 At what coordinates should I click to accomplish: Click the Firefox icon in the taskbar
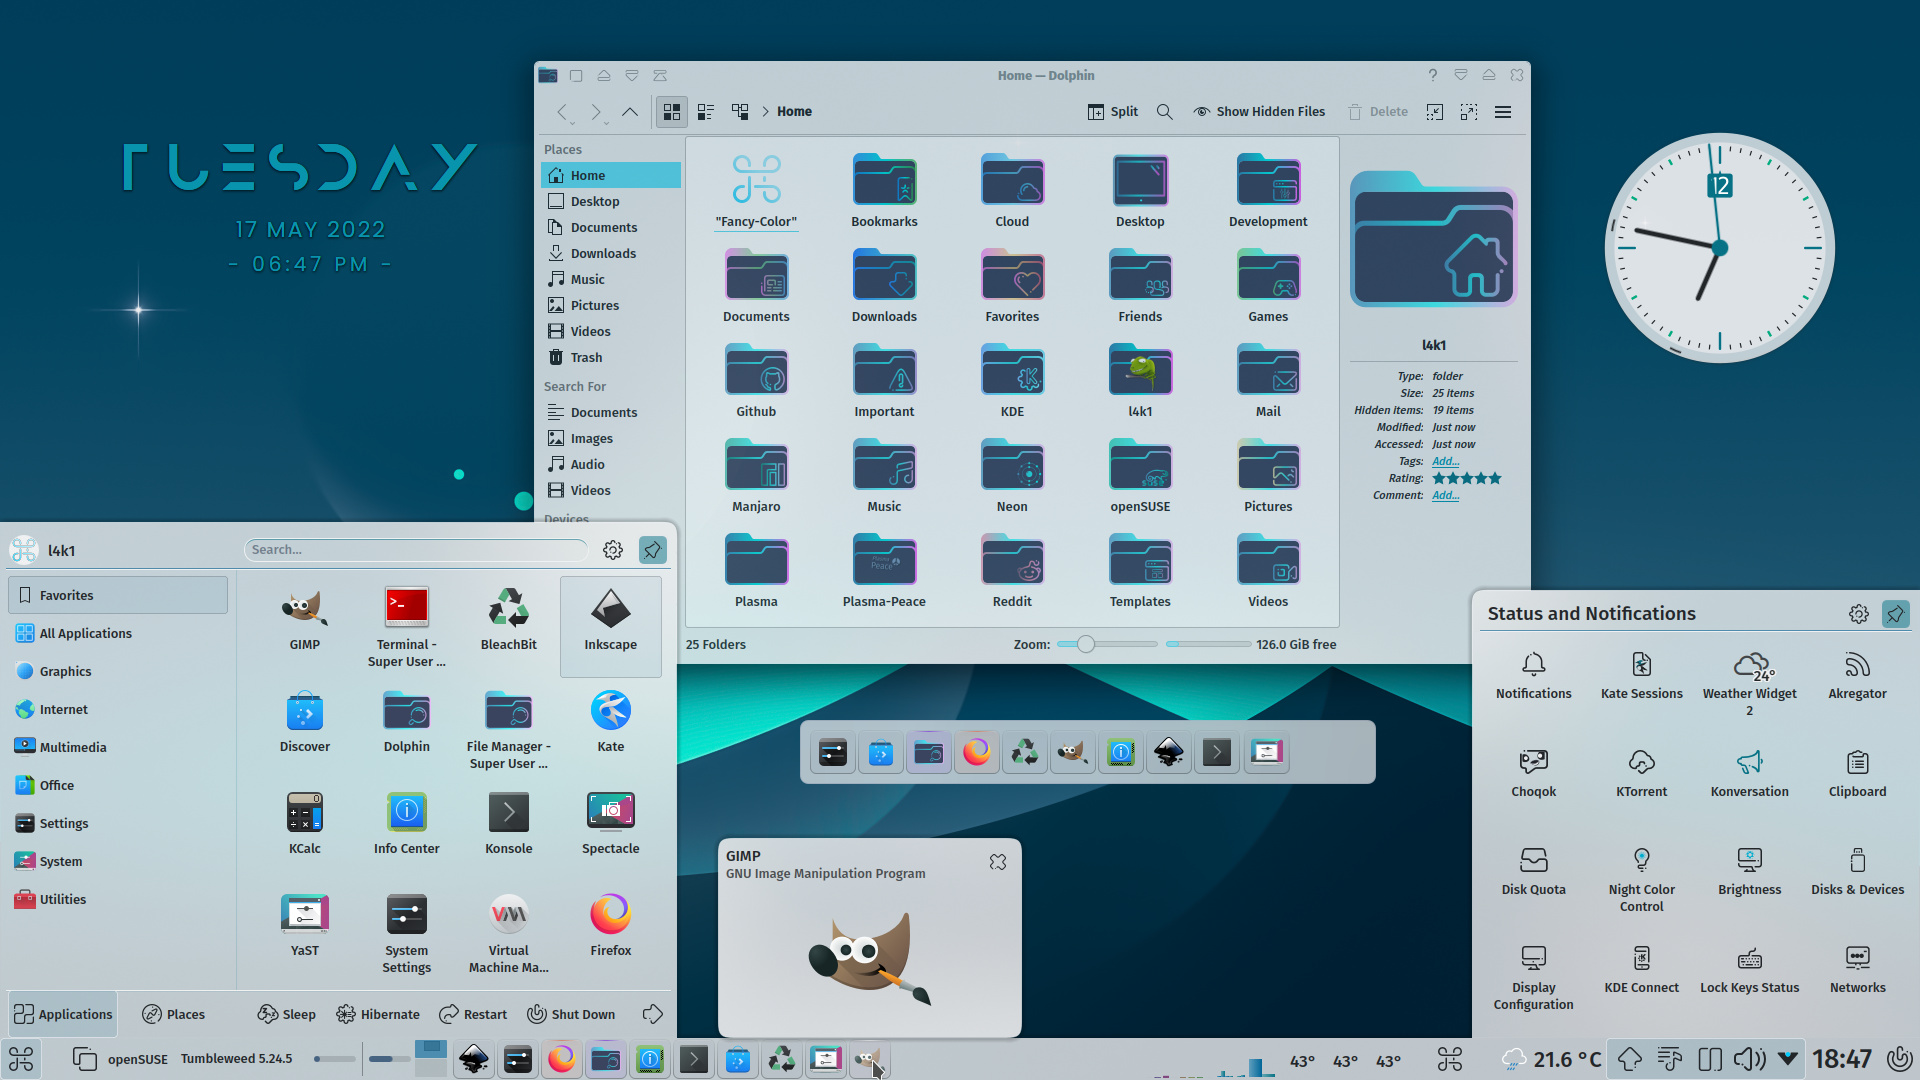tap(562, 1058)
